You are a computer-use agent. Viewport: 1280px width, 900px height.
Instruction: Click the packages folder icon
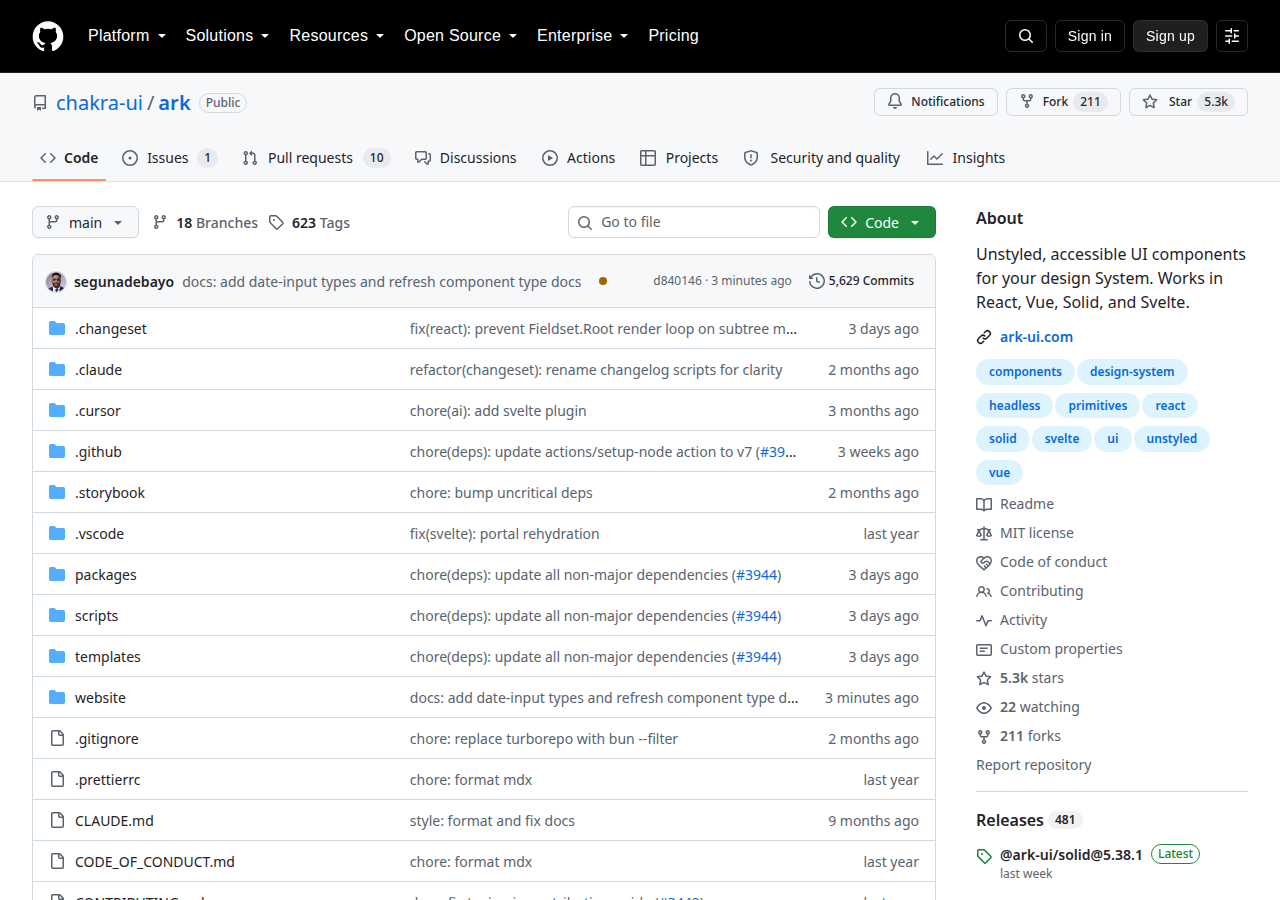57,574
